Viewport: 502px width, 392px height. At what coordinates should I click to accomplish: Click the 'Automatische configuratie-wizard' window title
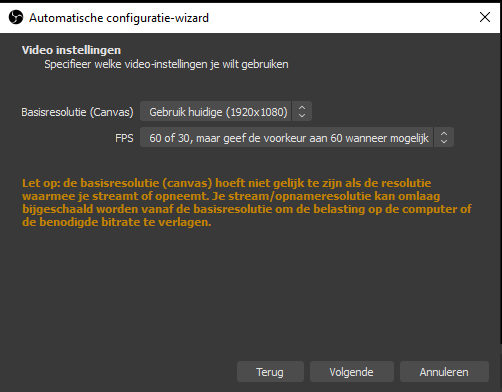tap(119, 18)
